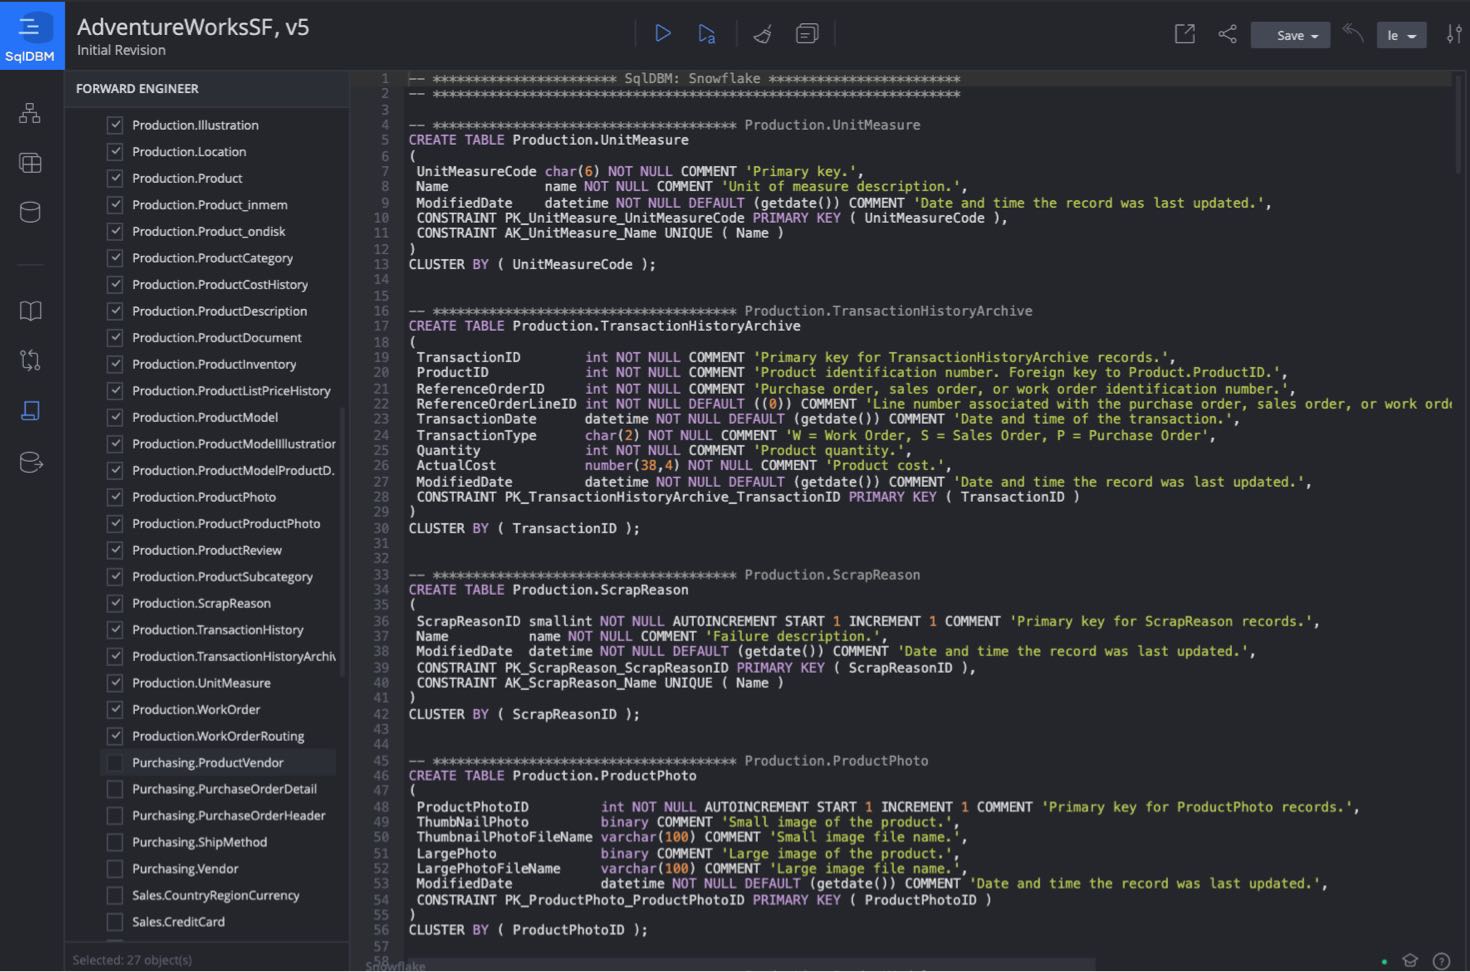
Task: Open the Save dropdown button
Action: point(1290,35)
